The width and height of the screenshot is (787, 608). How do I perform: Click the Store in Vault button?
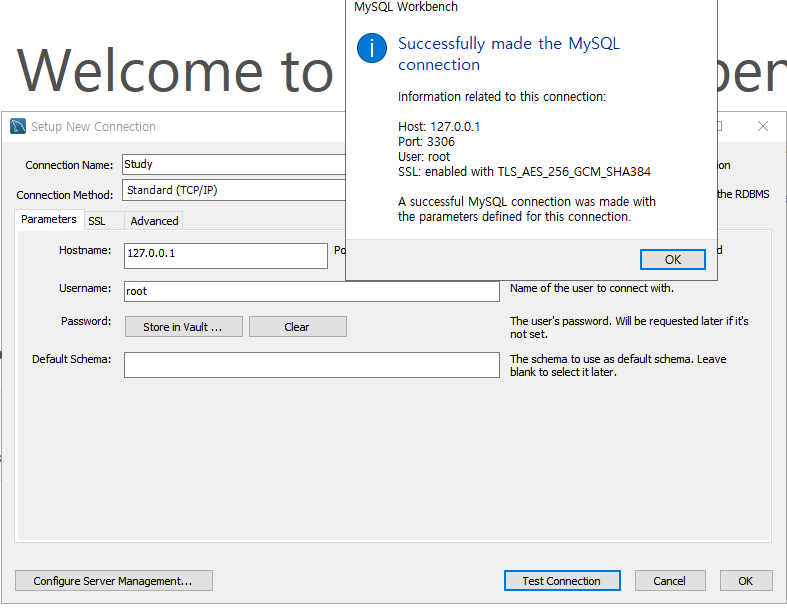click(x=183, y=327)
